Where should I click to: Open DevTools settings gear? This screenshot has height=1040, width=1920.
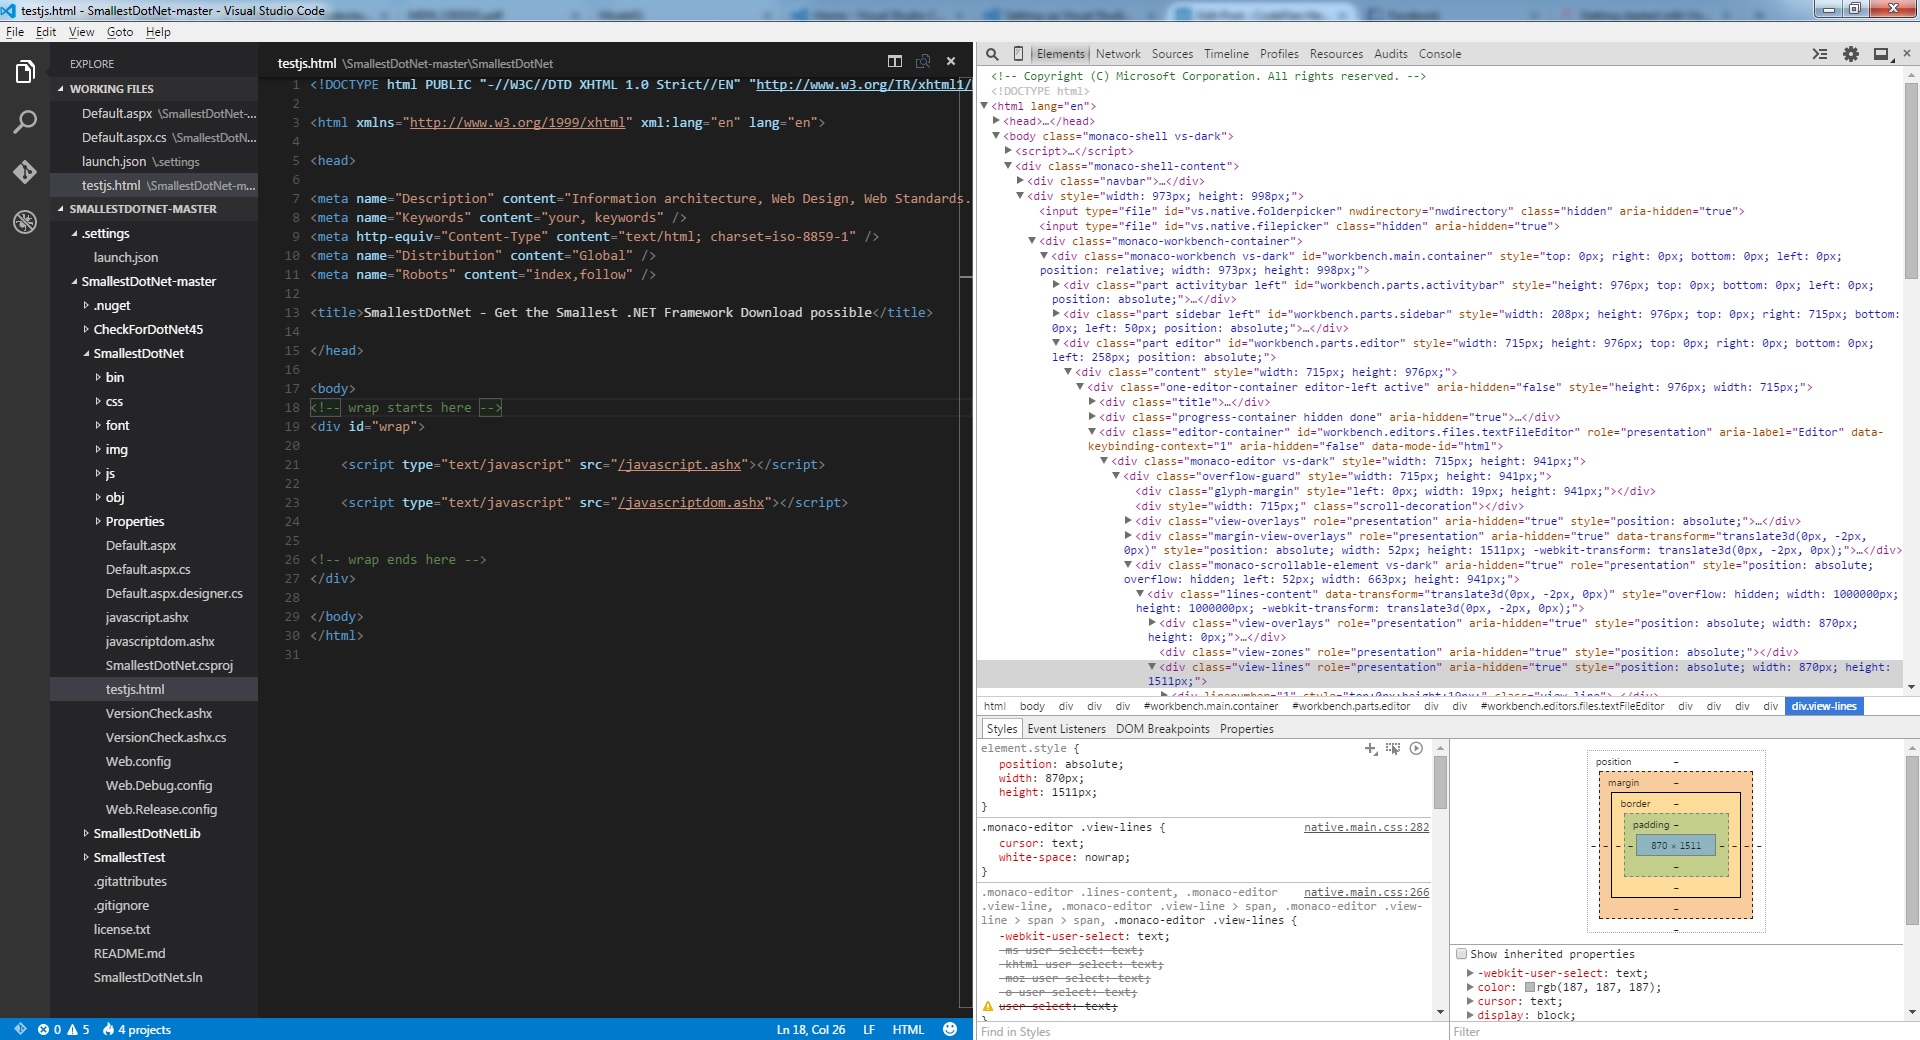pyautogui.click(x=1850, y=54)
